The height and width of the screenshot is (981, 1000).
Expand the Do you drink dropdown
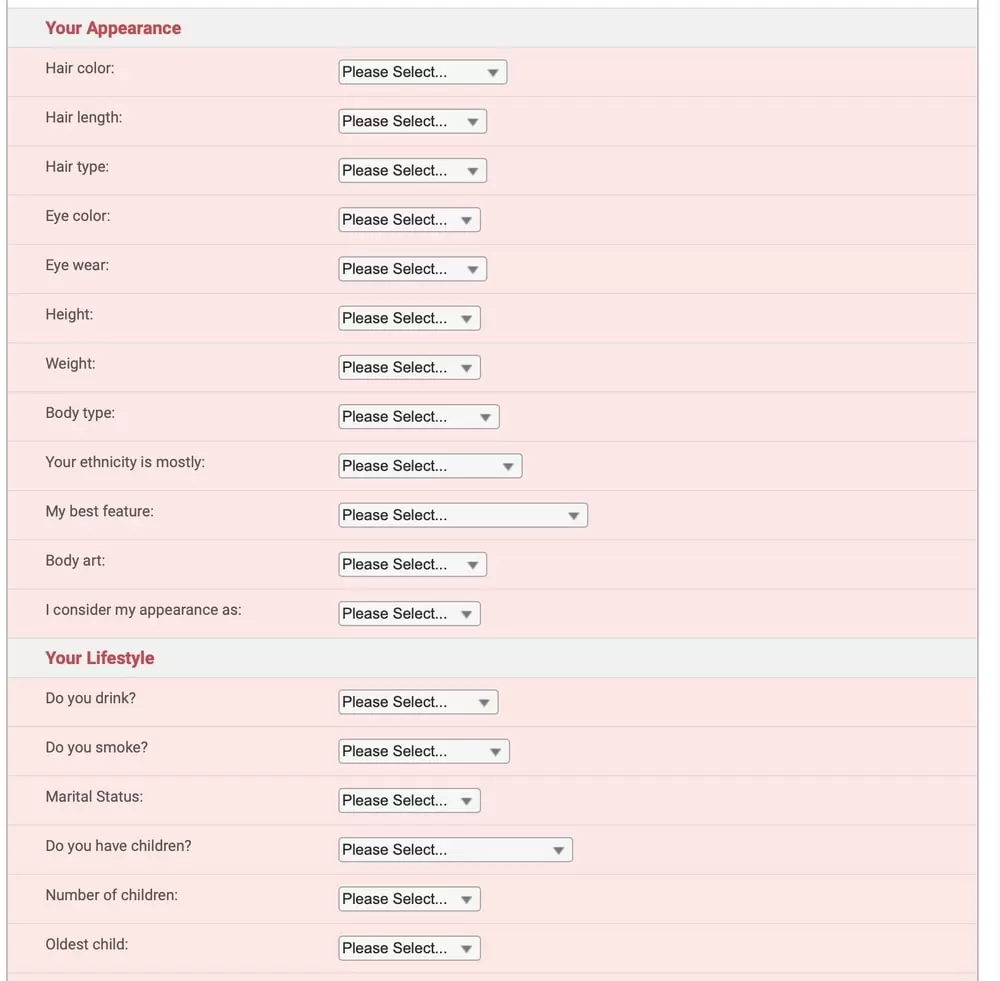(418, 702)
